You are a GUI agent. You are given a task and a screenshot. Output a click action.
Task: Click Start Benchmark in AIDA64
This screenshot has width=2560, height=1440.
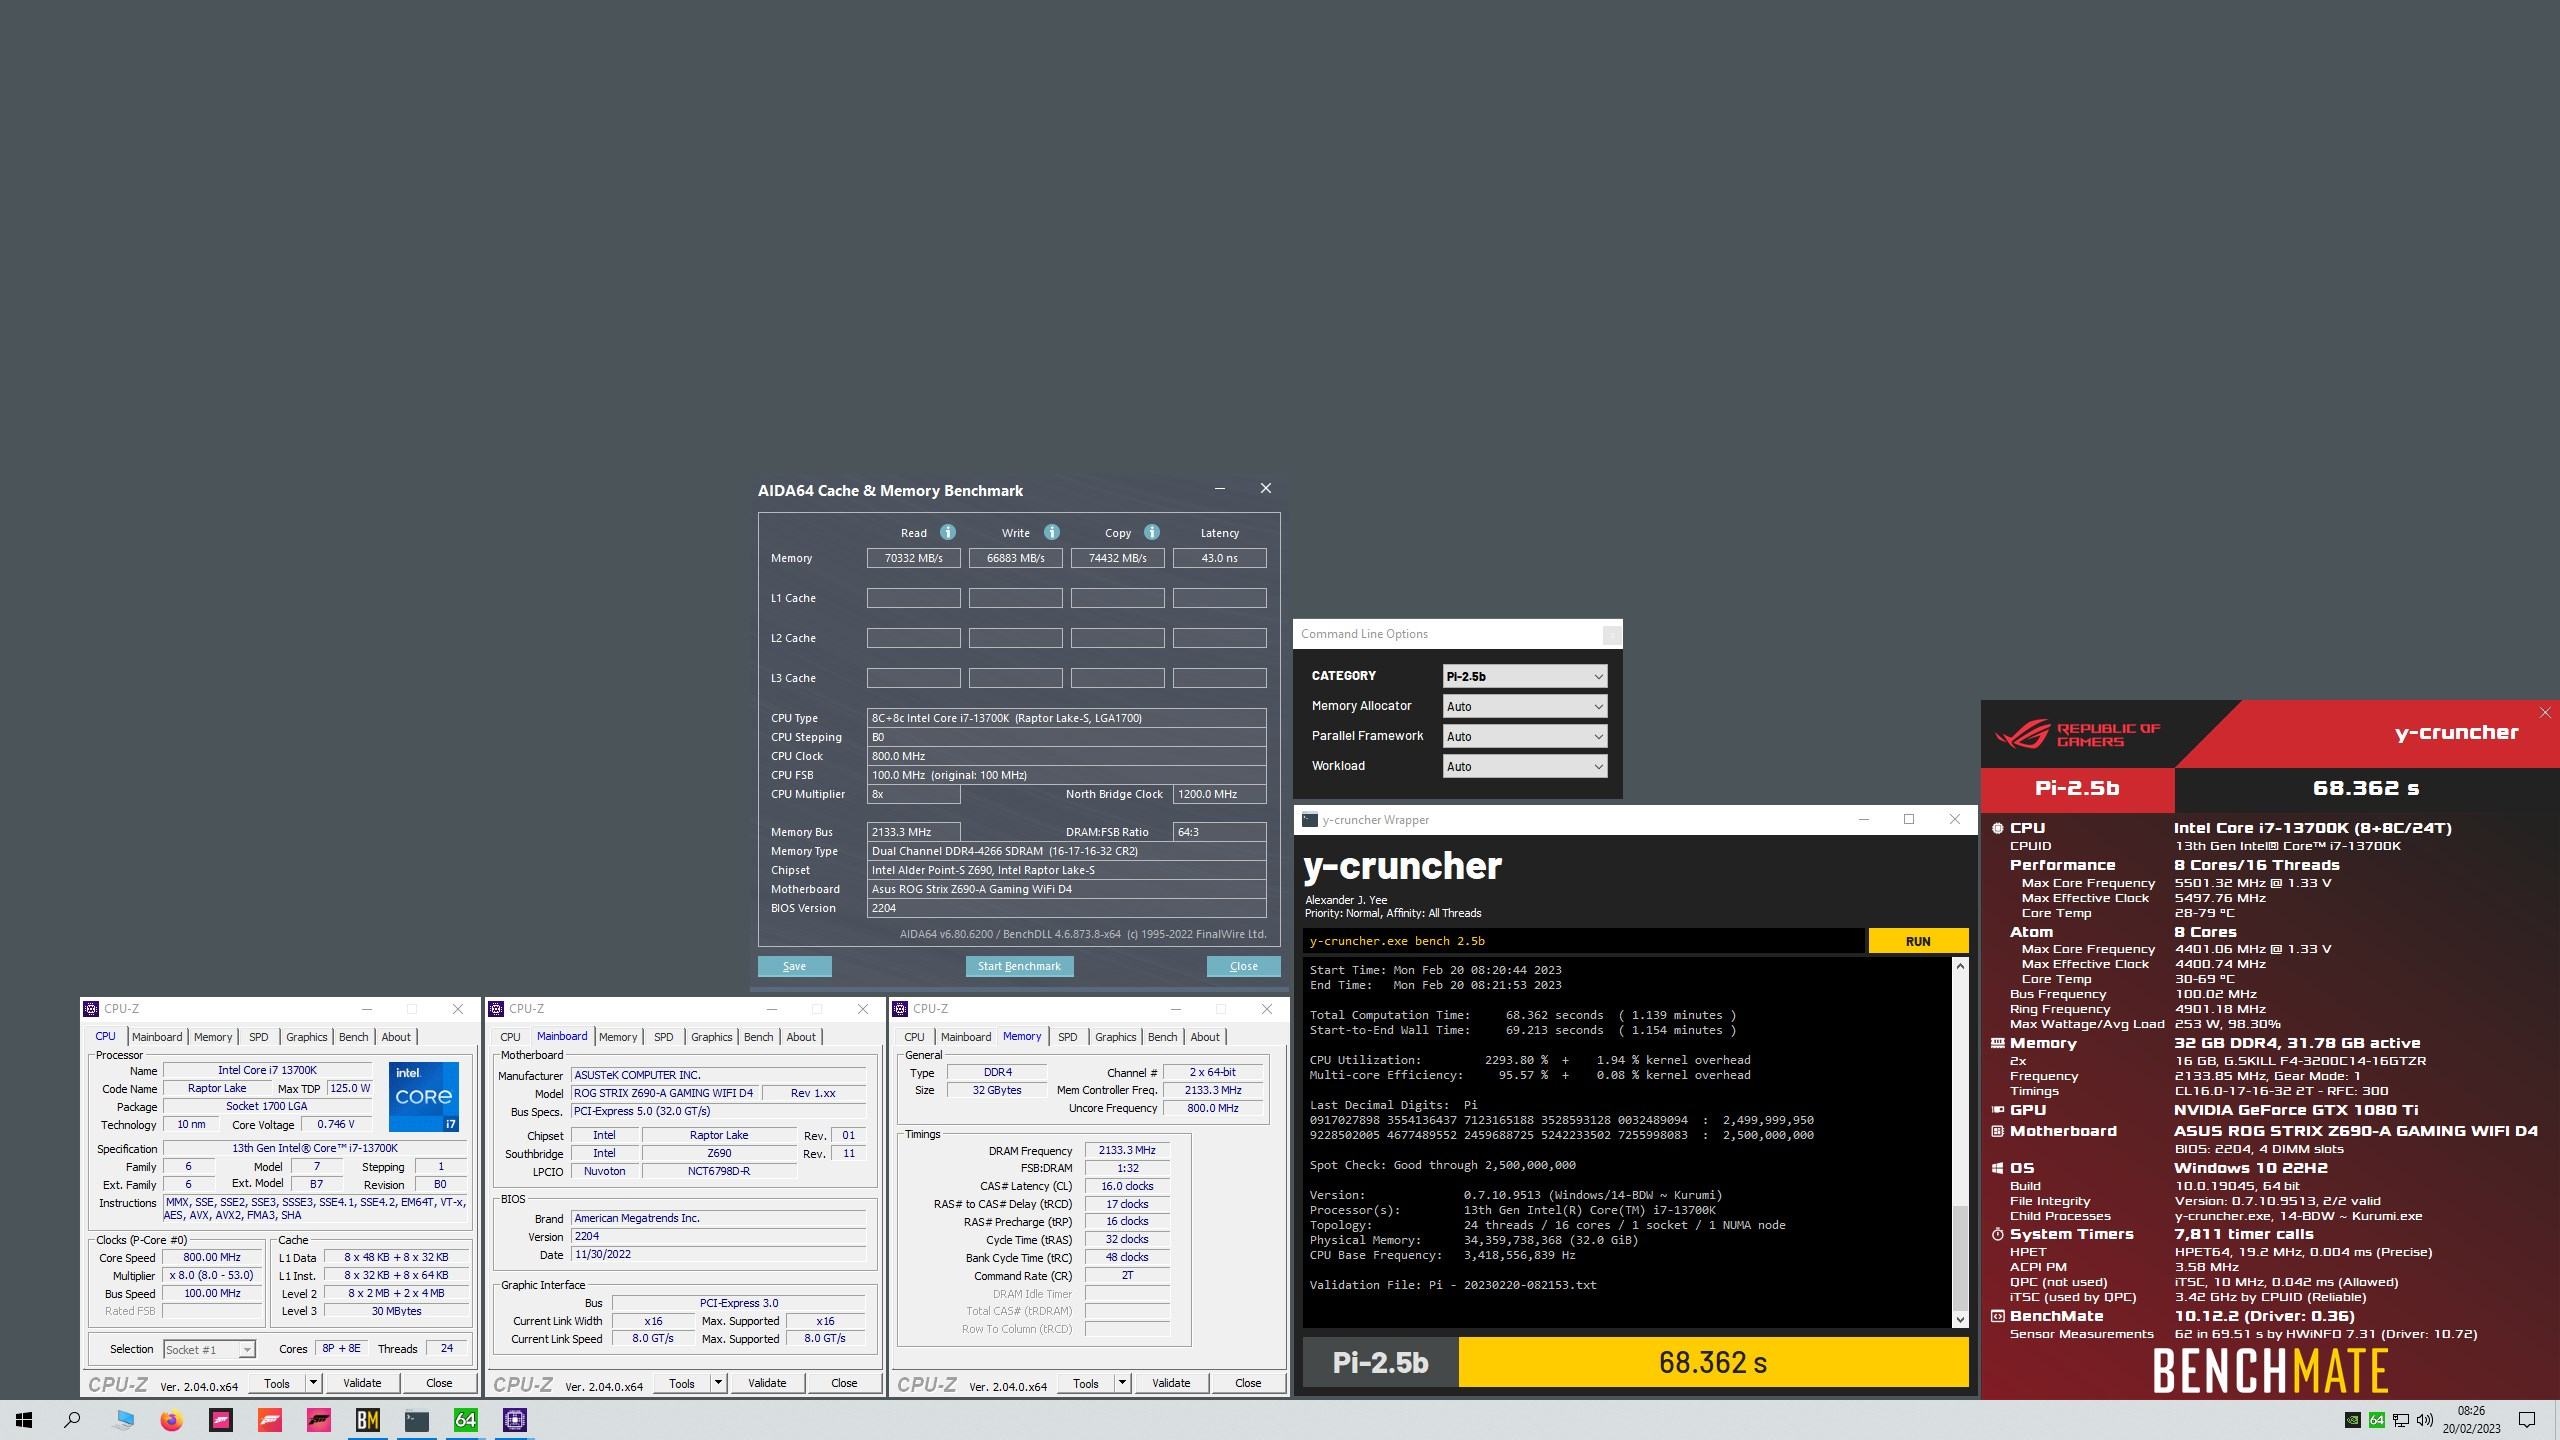(x=1019, y=966)
